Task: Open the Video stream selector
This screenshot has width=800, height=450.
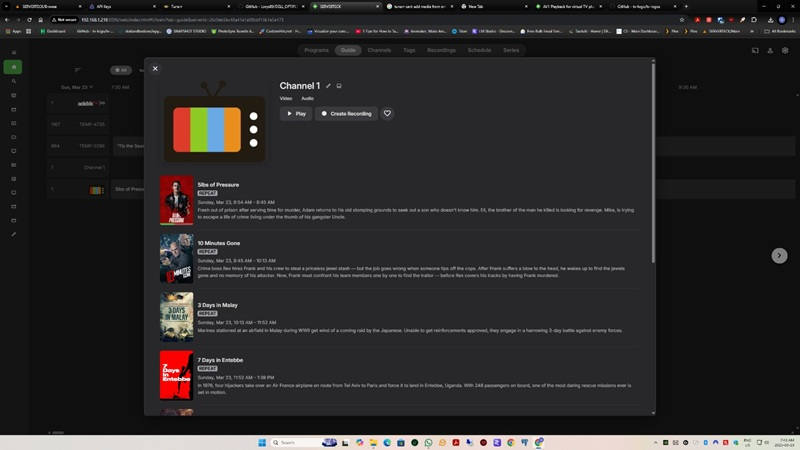Action: click(x=286, y=98)
